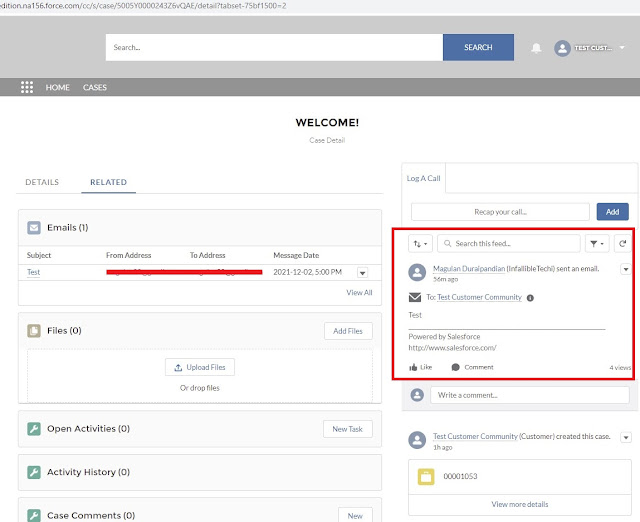The width and height of the screenshot is (640, 522).
Task: Like the email feed post
Action: 420,367
